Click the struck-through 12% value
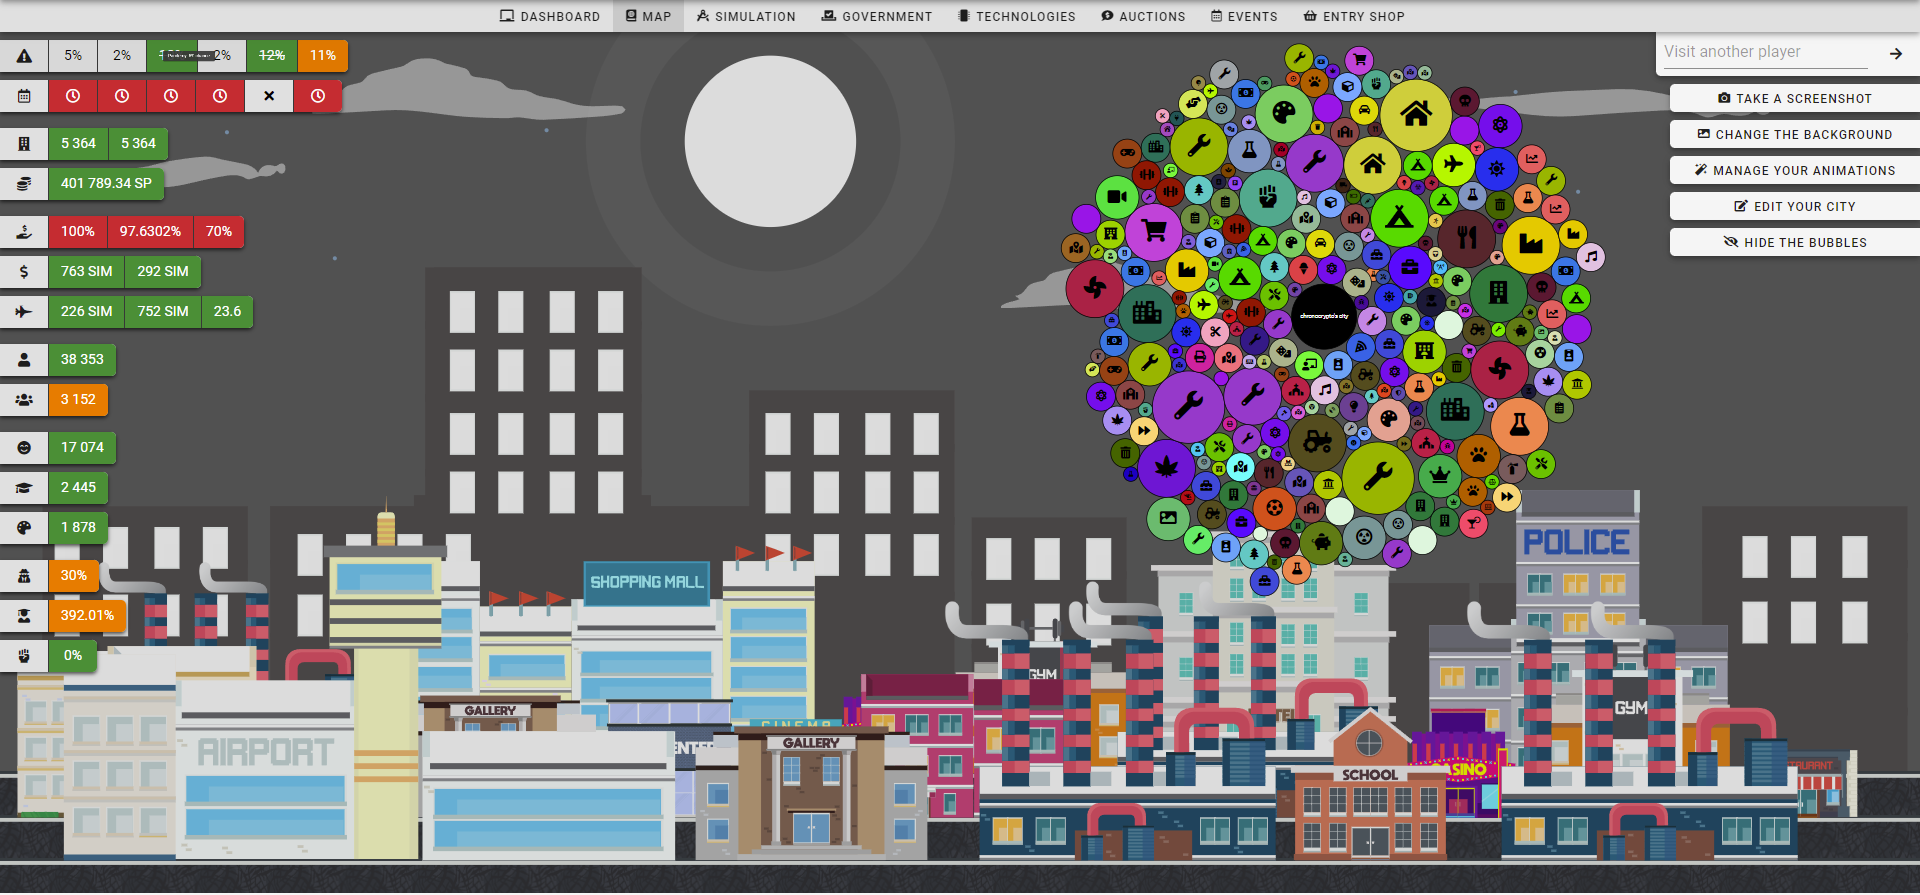The height and width of the screenshot is (895, 1920). 272,56
